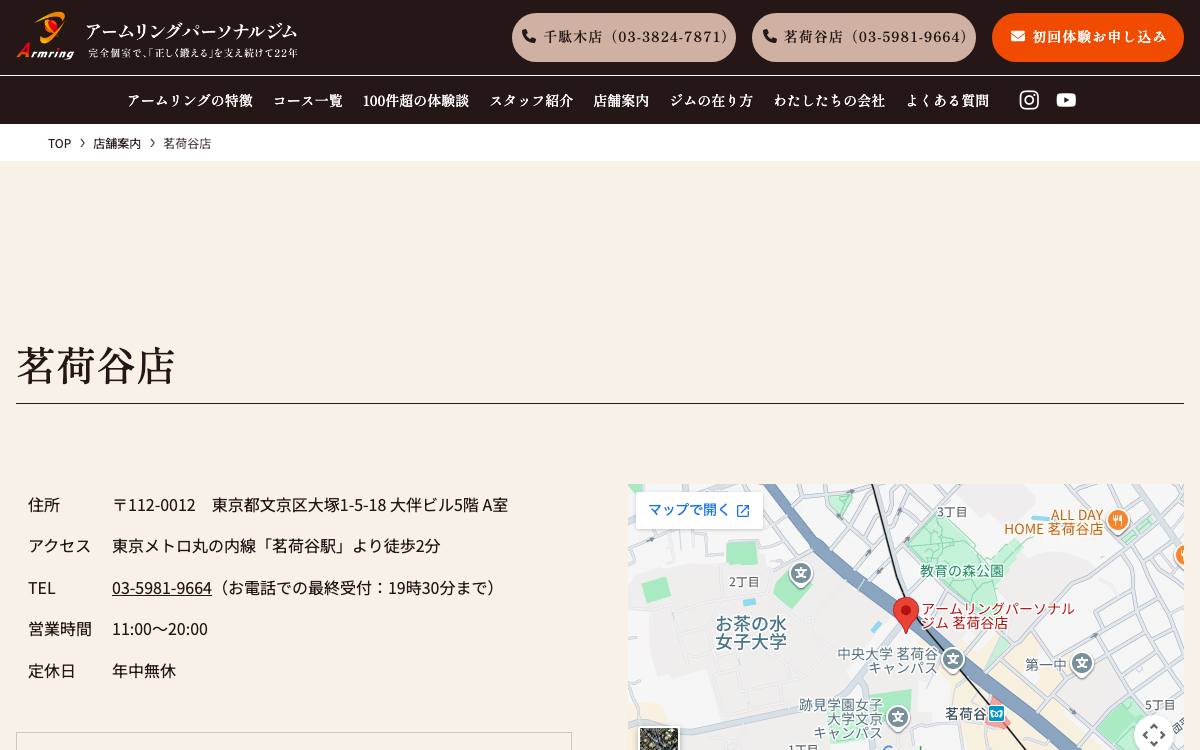Open コース一覧 menu item

tap(308, 100)
